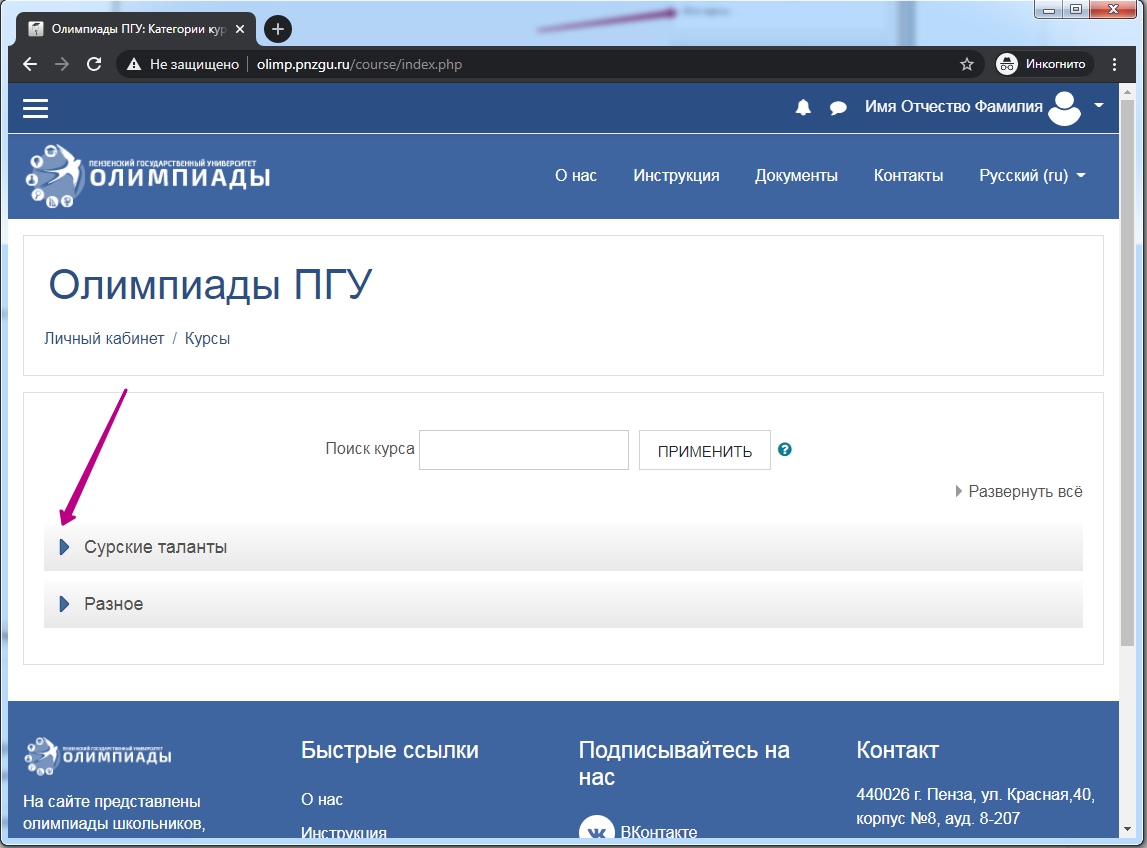Open notifications bell
This screenshot has height=848, width=1147.
click(x=803, y=108)
